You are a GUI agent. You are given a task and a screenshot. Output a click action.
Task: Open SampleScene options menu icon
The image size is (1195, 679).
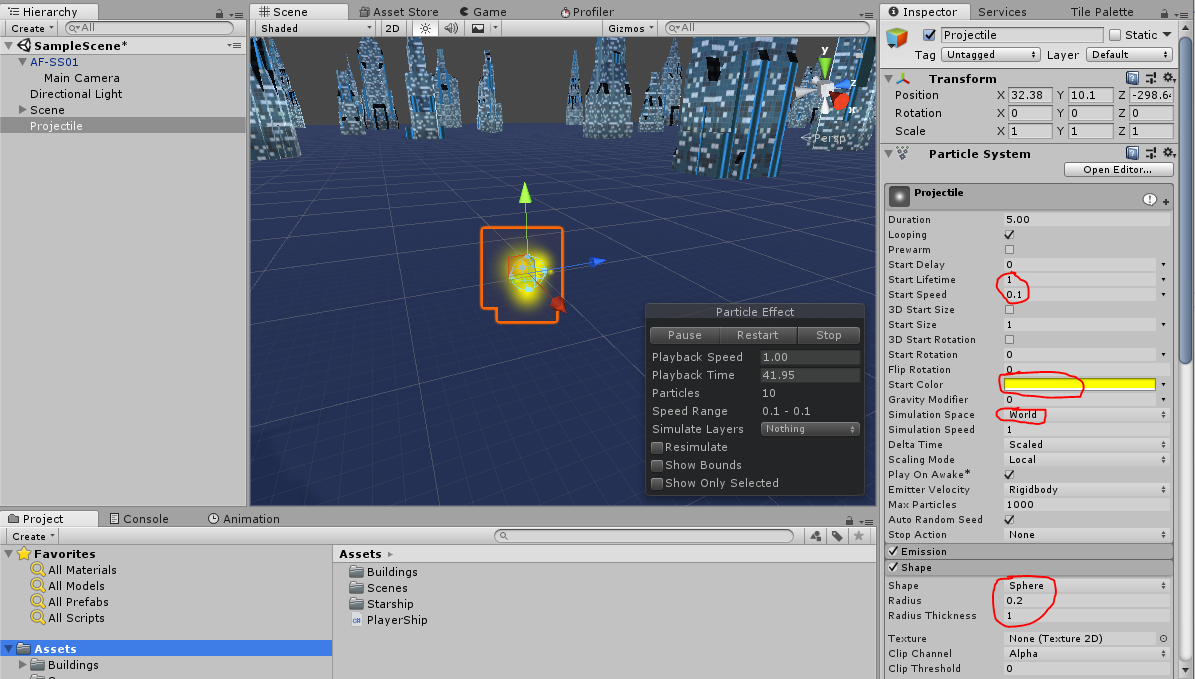click(x=234, y=46)
